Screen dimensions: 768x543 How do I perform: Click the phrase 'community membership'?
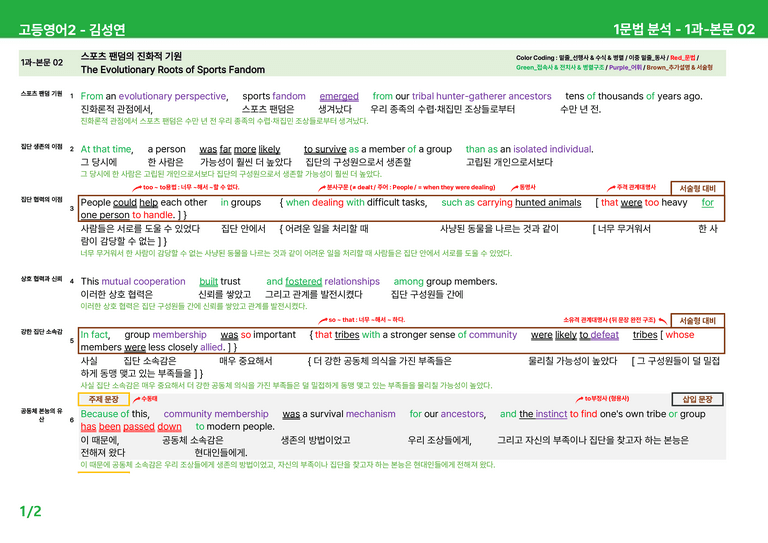(x=216, y=414)
